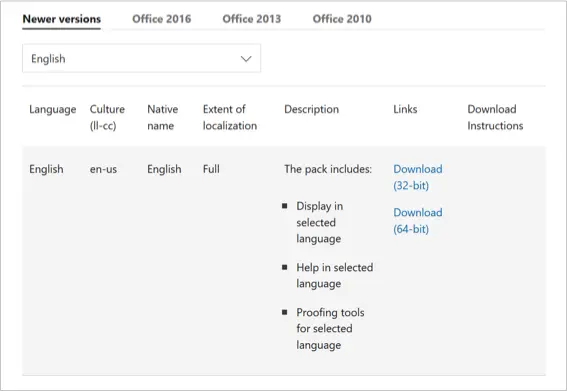567x391 pixels.
Task: Click the Native name column header
Action: click(162, 117)
